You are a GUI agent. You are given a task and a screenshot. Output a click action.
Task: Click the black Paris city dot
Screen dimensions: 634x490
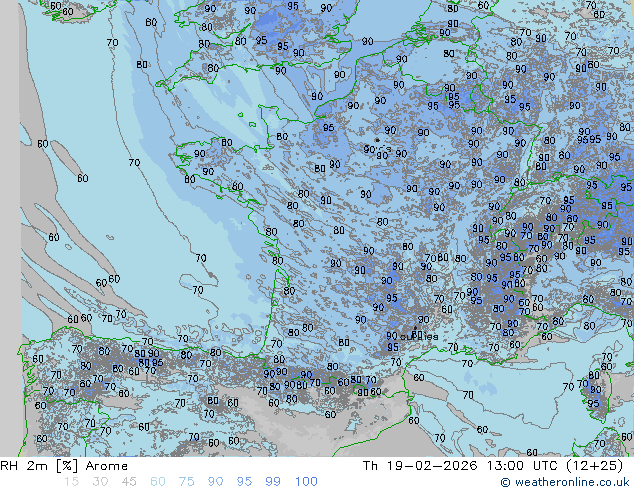377,140
